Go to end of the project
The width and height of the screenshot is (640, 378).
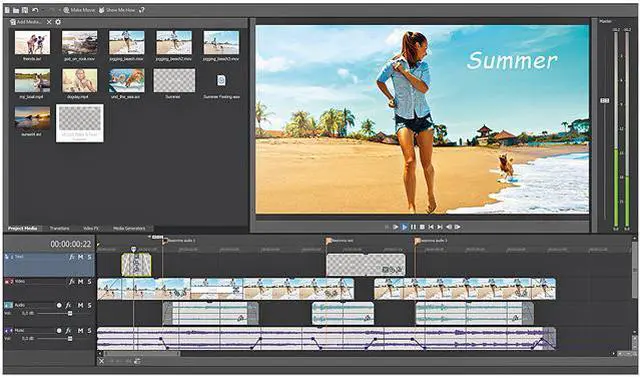[x=440, y=227]
